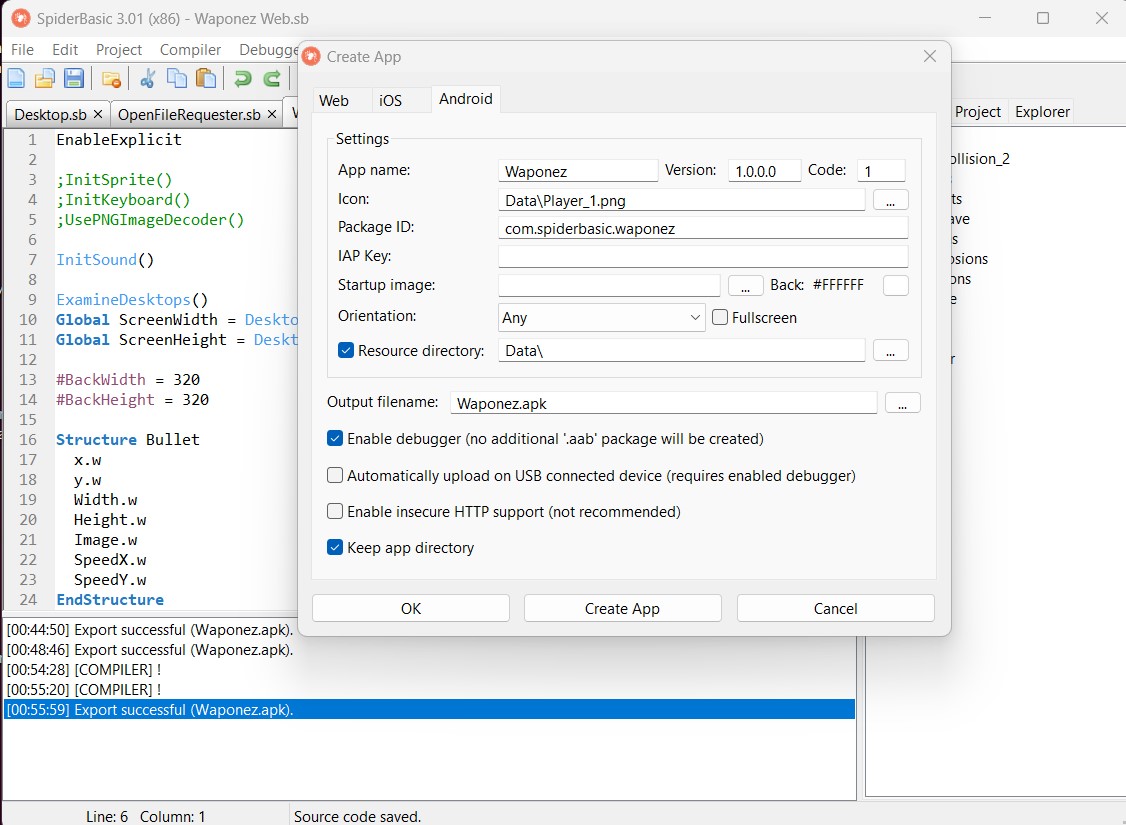This screenshot has width=1126, height=825.
Task: Open the Project menu
Action: 119,50
